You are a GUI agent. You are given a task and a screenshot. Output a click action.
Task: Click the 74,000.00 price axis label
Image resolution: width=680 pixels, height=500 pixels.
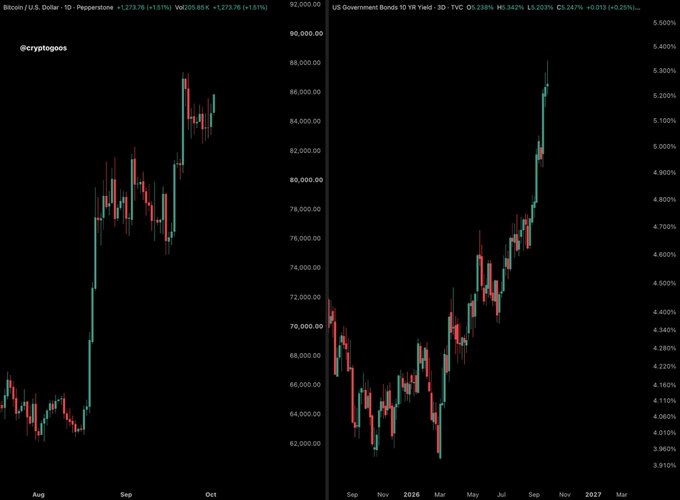[305, 268]
